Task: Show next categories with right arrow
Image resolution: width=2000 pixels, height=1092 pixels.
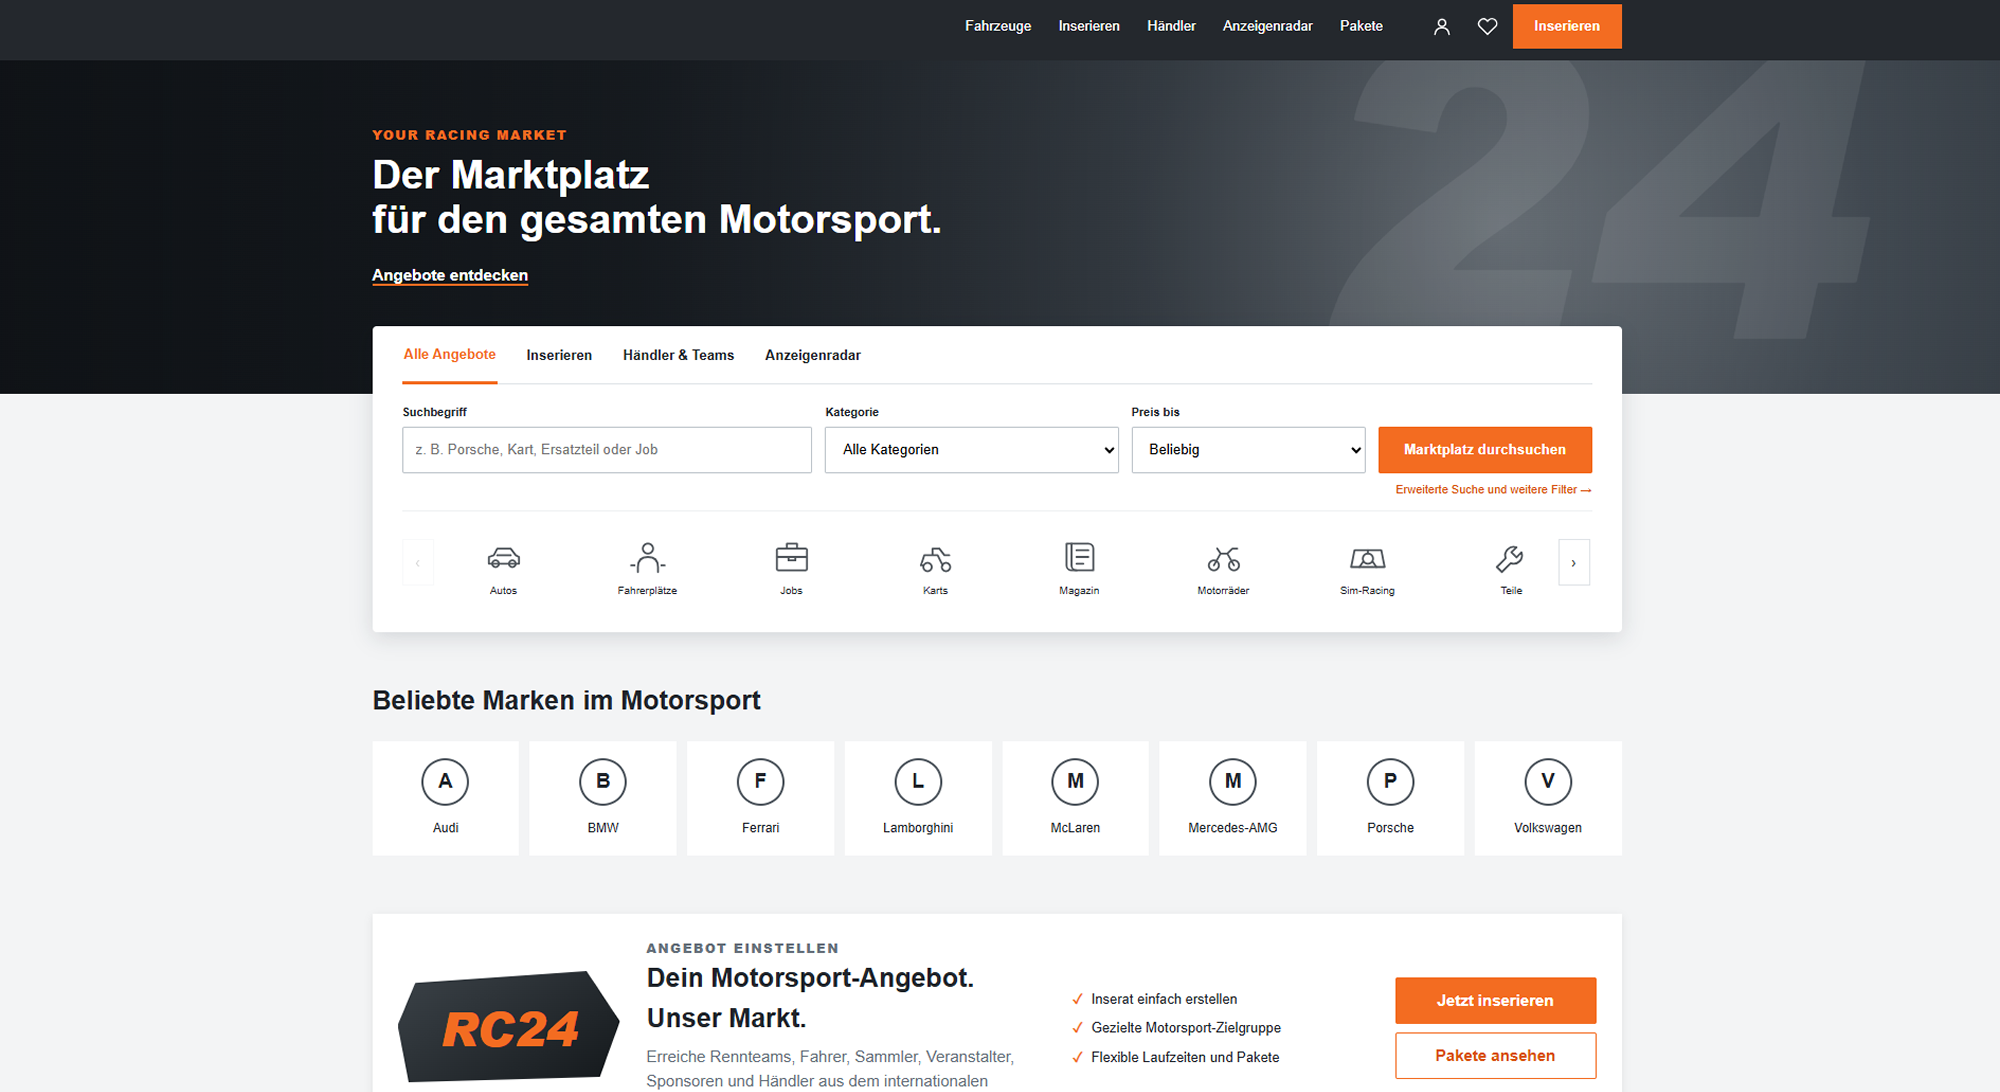Action: coord(1574,563)
